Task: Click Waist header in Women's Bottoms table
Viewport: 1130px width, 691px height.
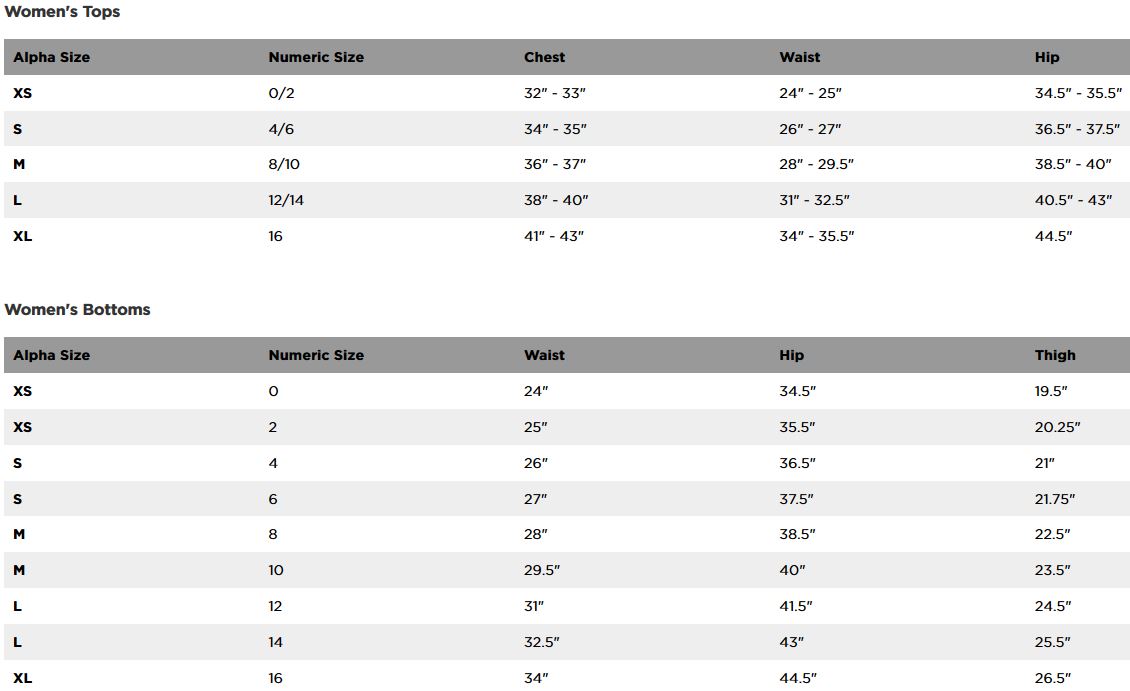Action: tap(544, 355)
